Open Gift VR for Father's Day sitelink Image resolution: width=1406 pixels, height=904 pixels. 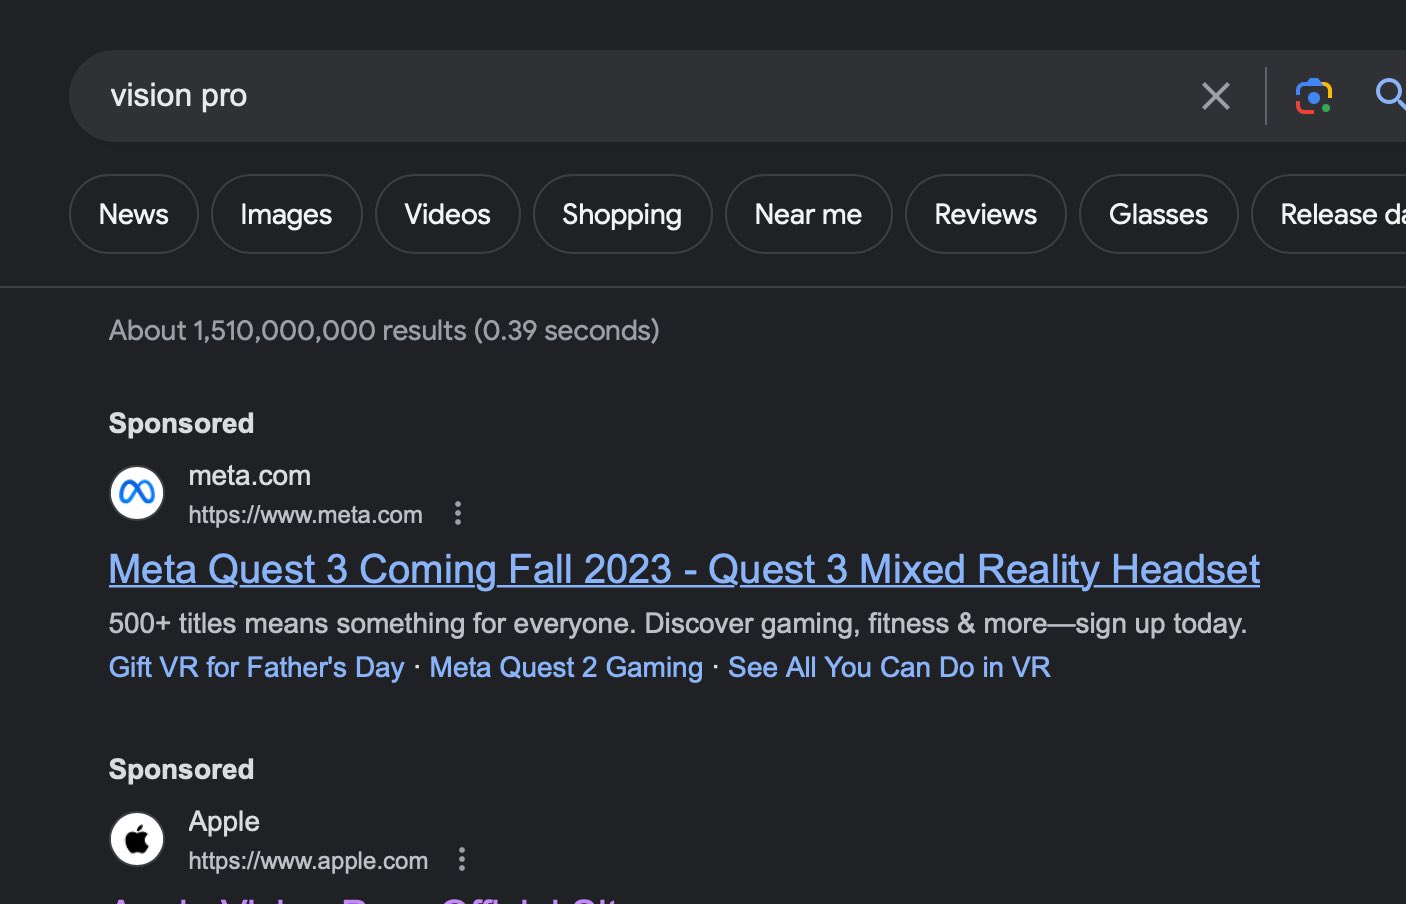coord(257,667)
